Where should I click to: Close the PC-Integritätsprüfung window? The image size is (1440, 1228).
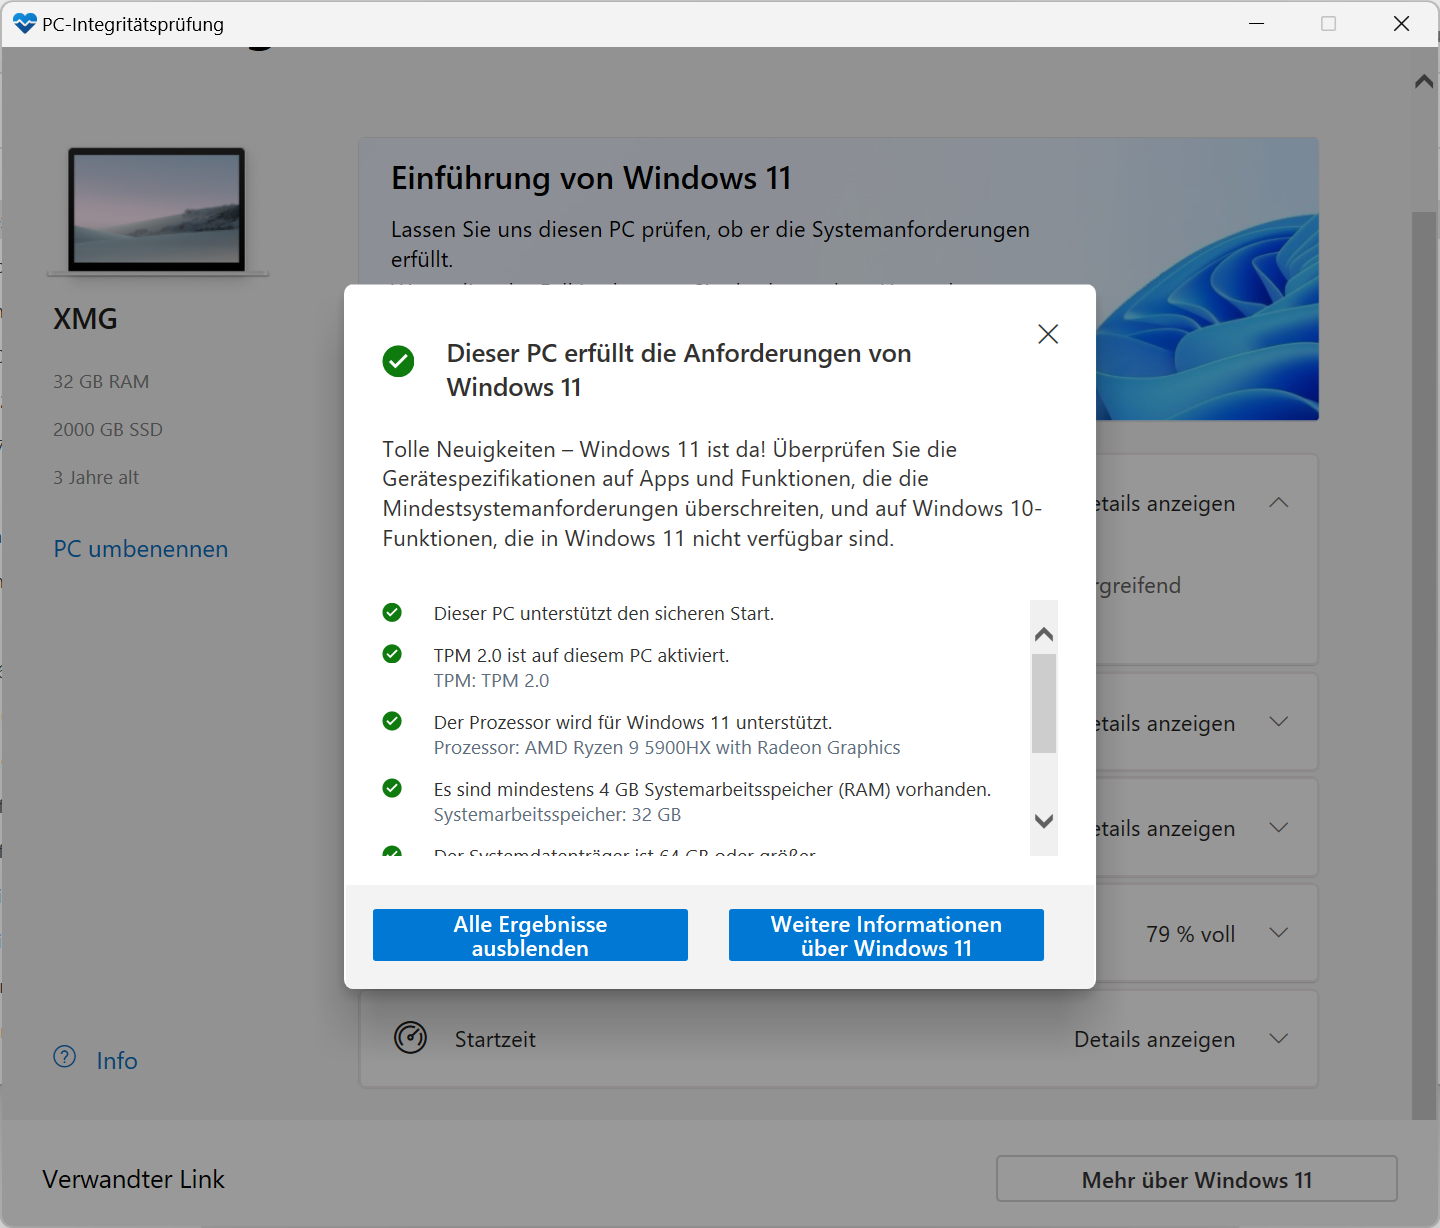click(1401, 23)
